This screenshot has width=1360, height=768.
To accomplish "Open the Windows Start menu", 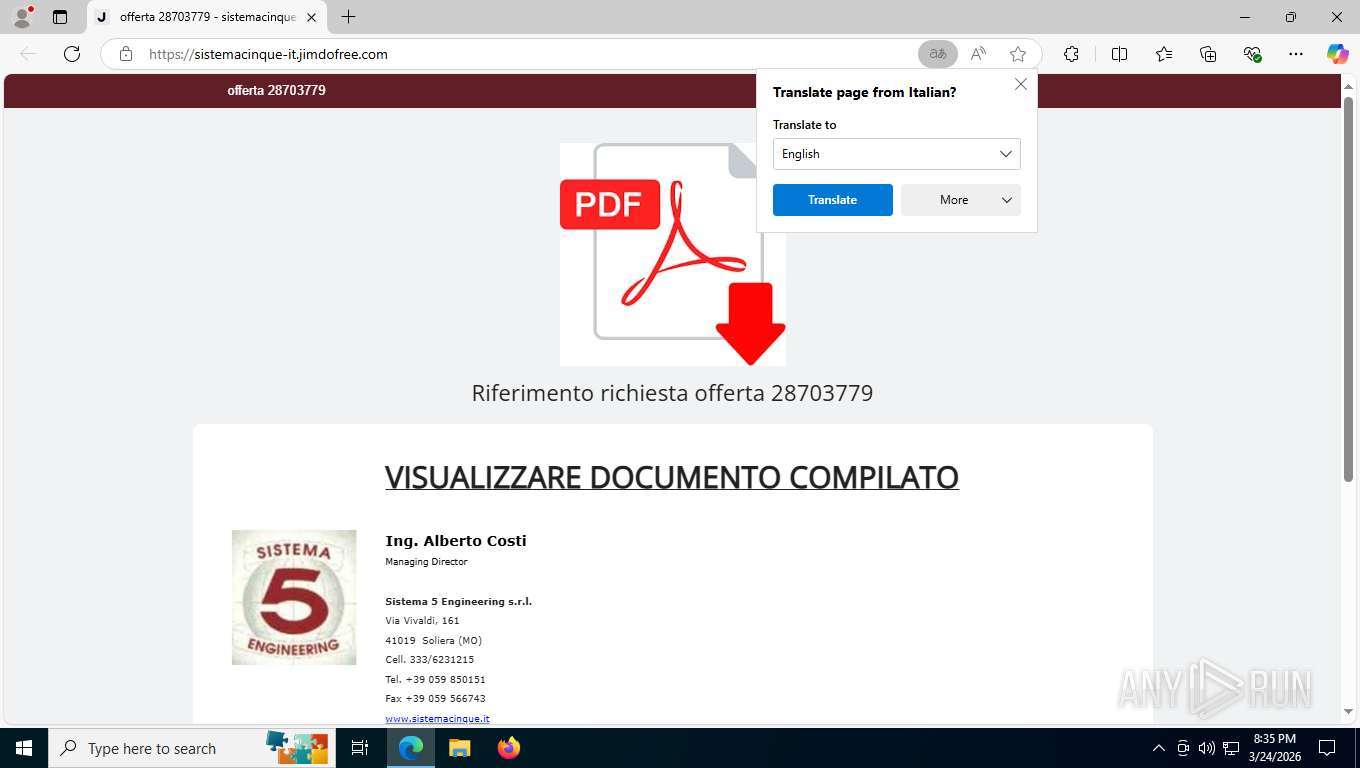I will 24,748.
